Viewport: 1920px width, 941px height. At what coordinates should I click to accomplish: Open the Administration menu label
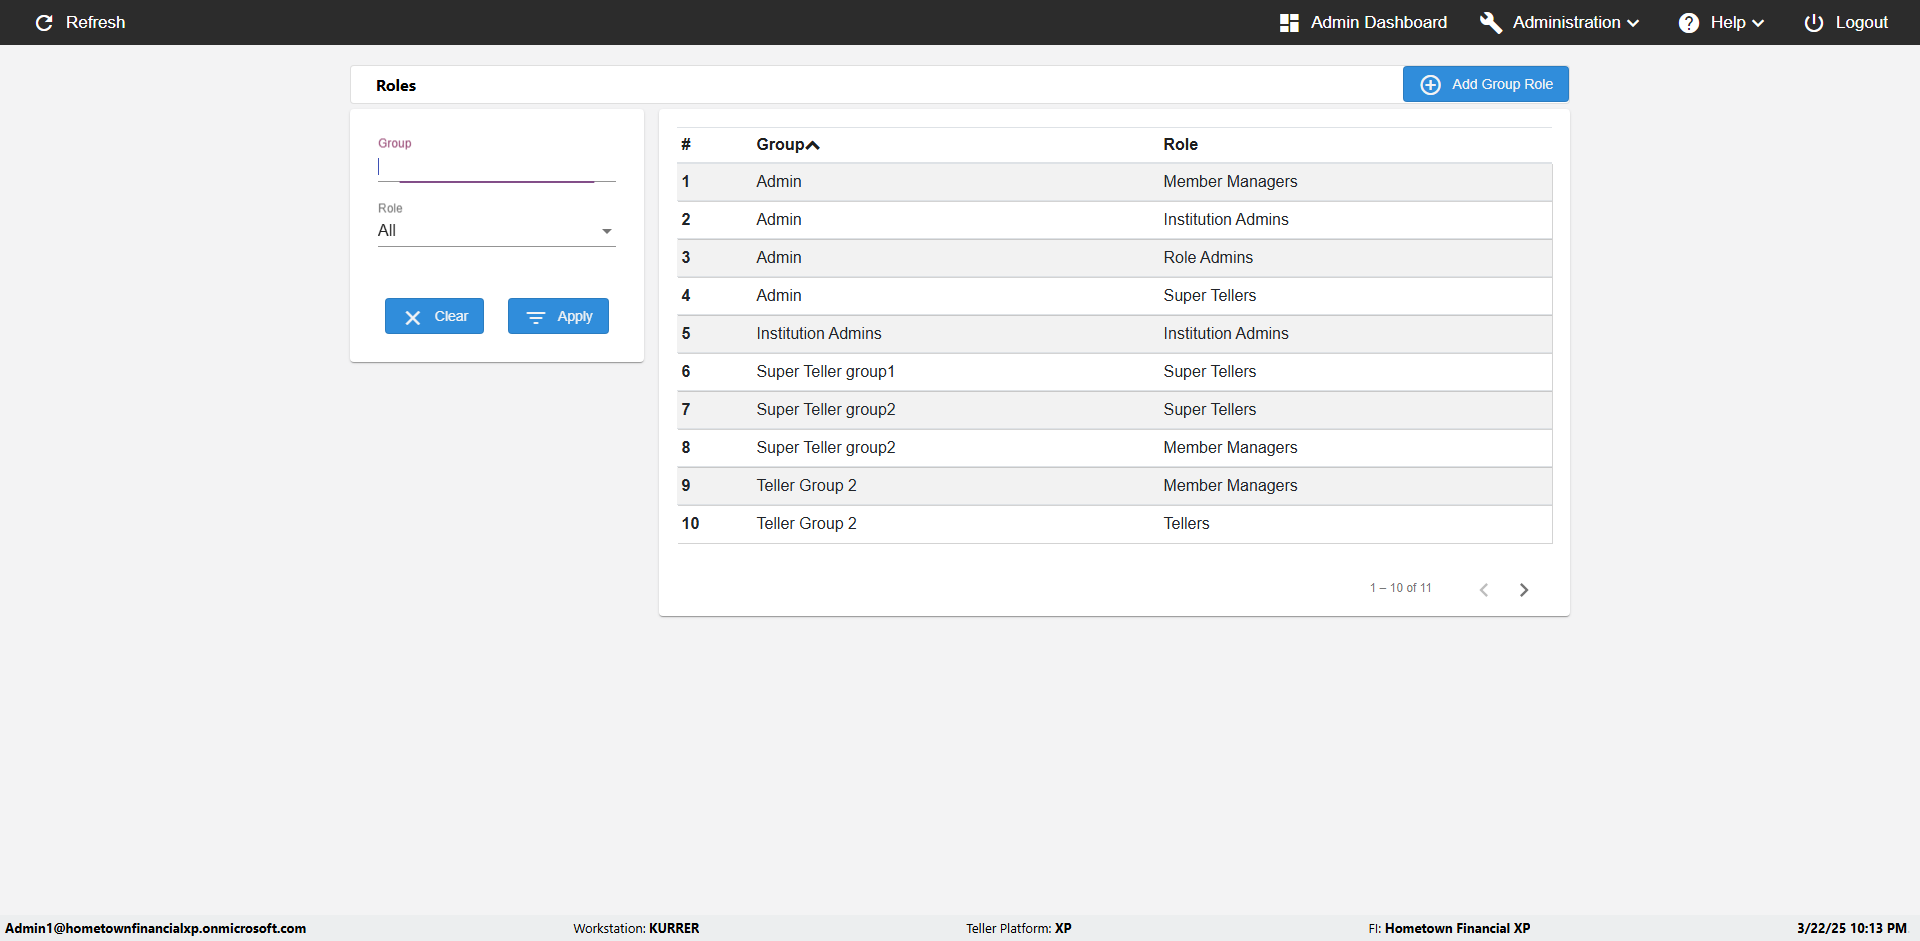(1566, 23)
